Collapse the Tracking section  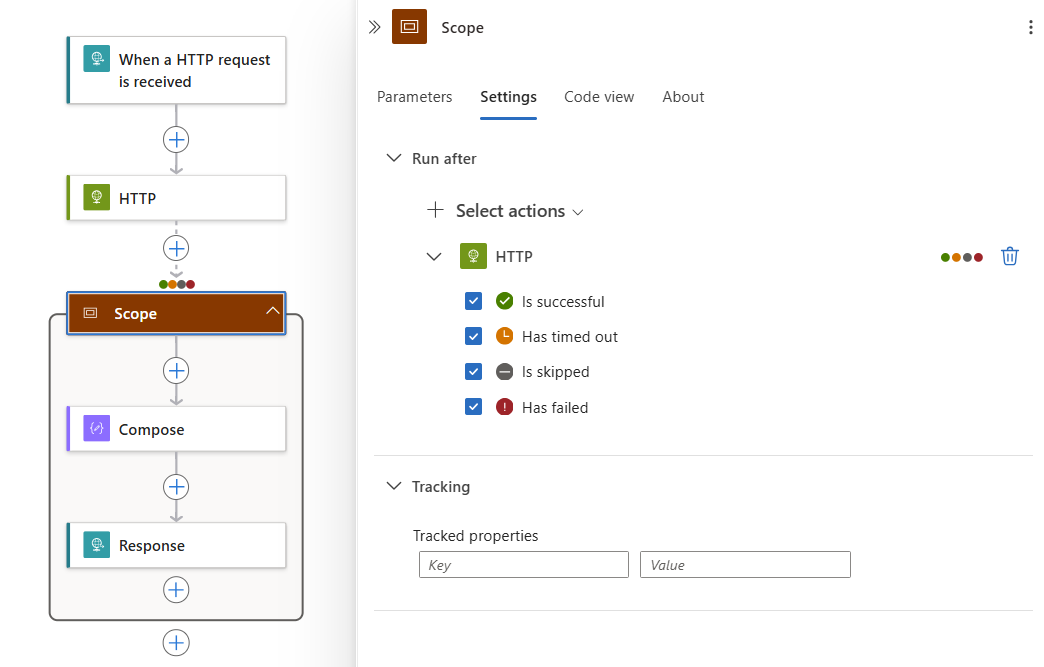(x=393, y=486)
